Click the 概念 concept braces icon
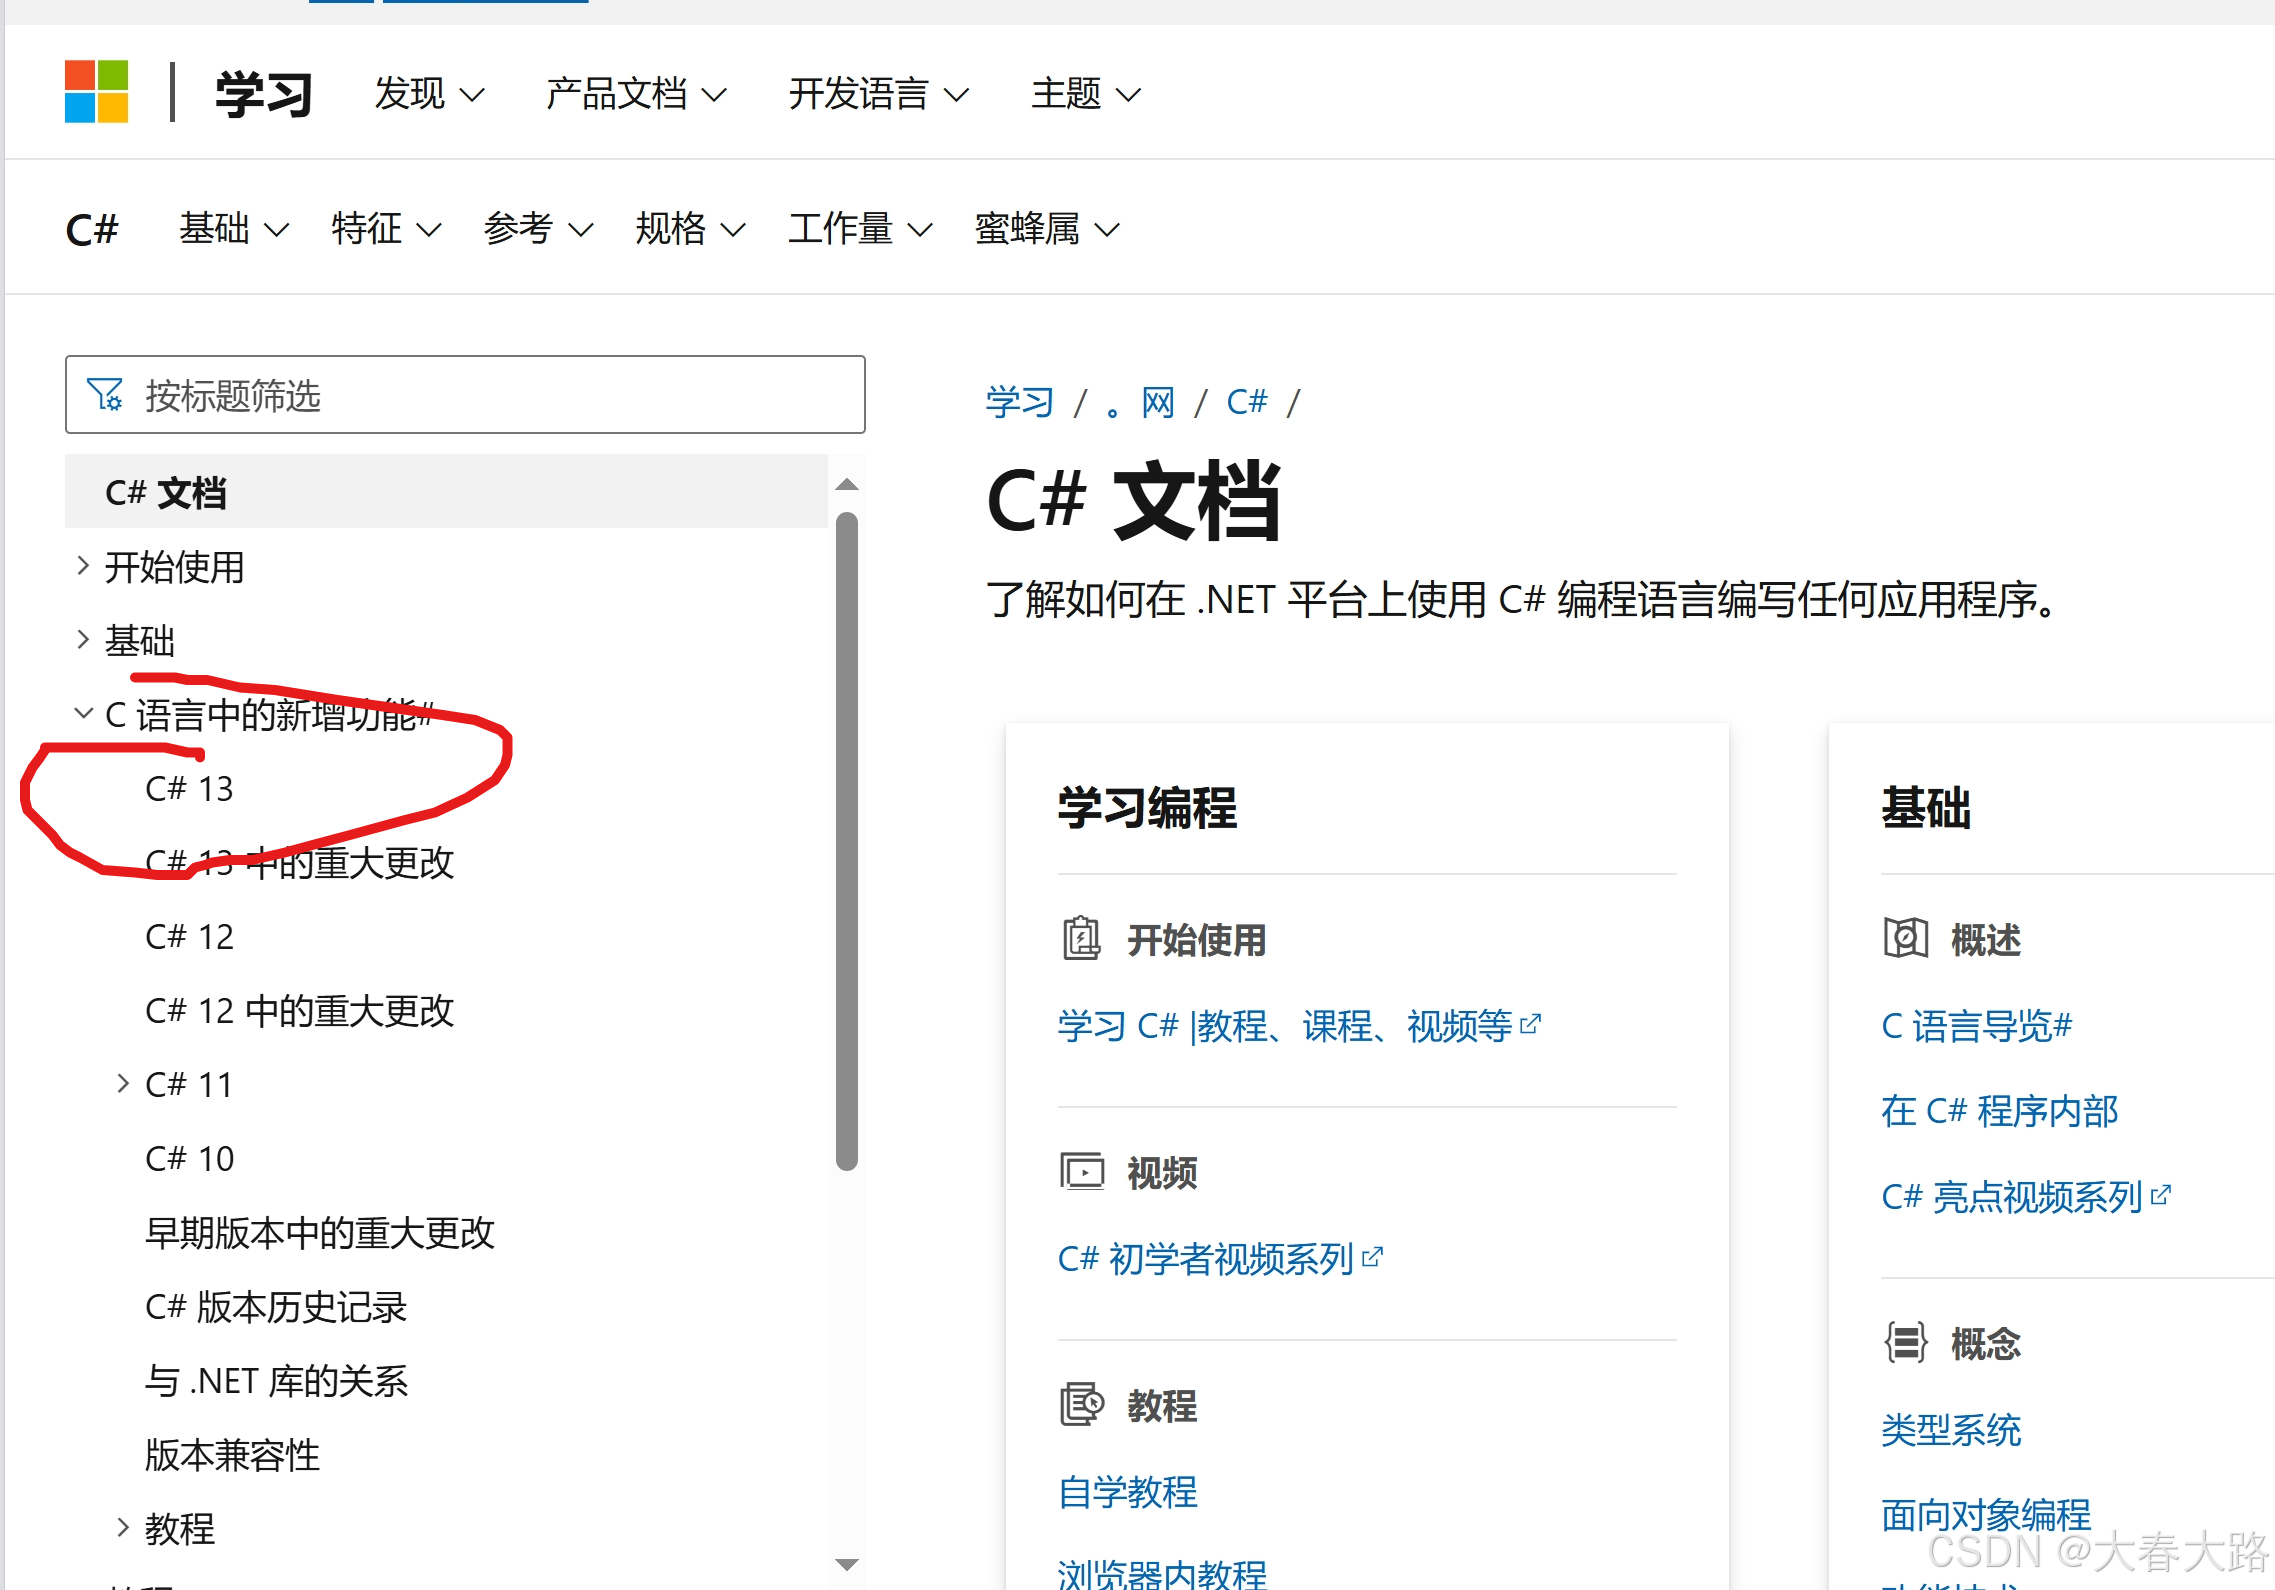The image size is (2275, 1590). click(x=1905, y=1342)
